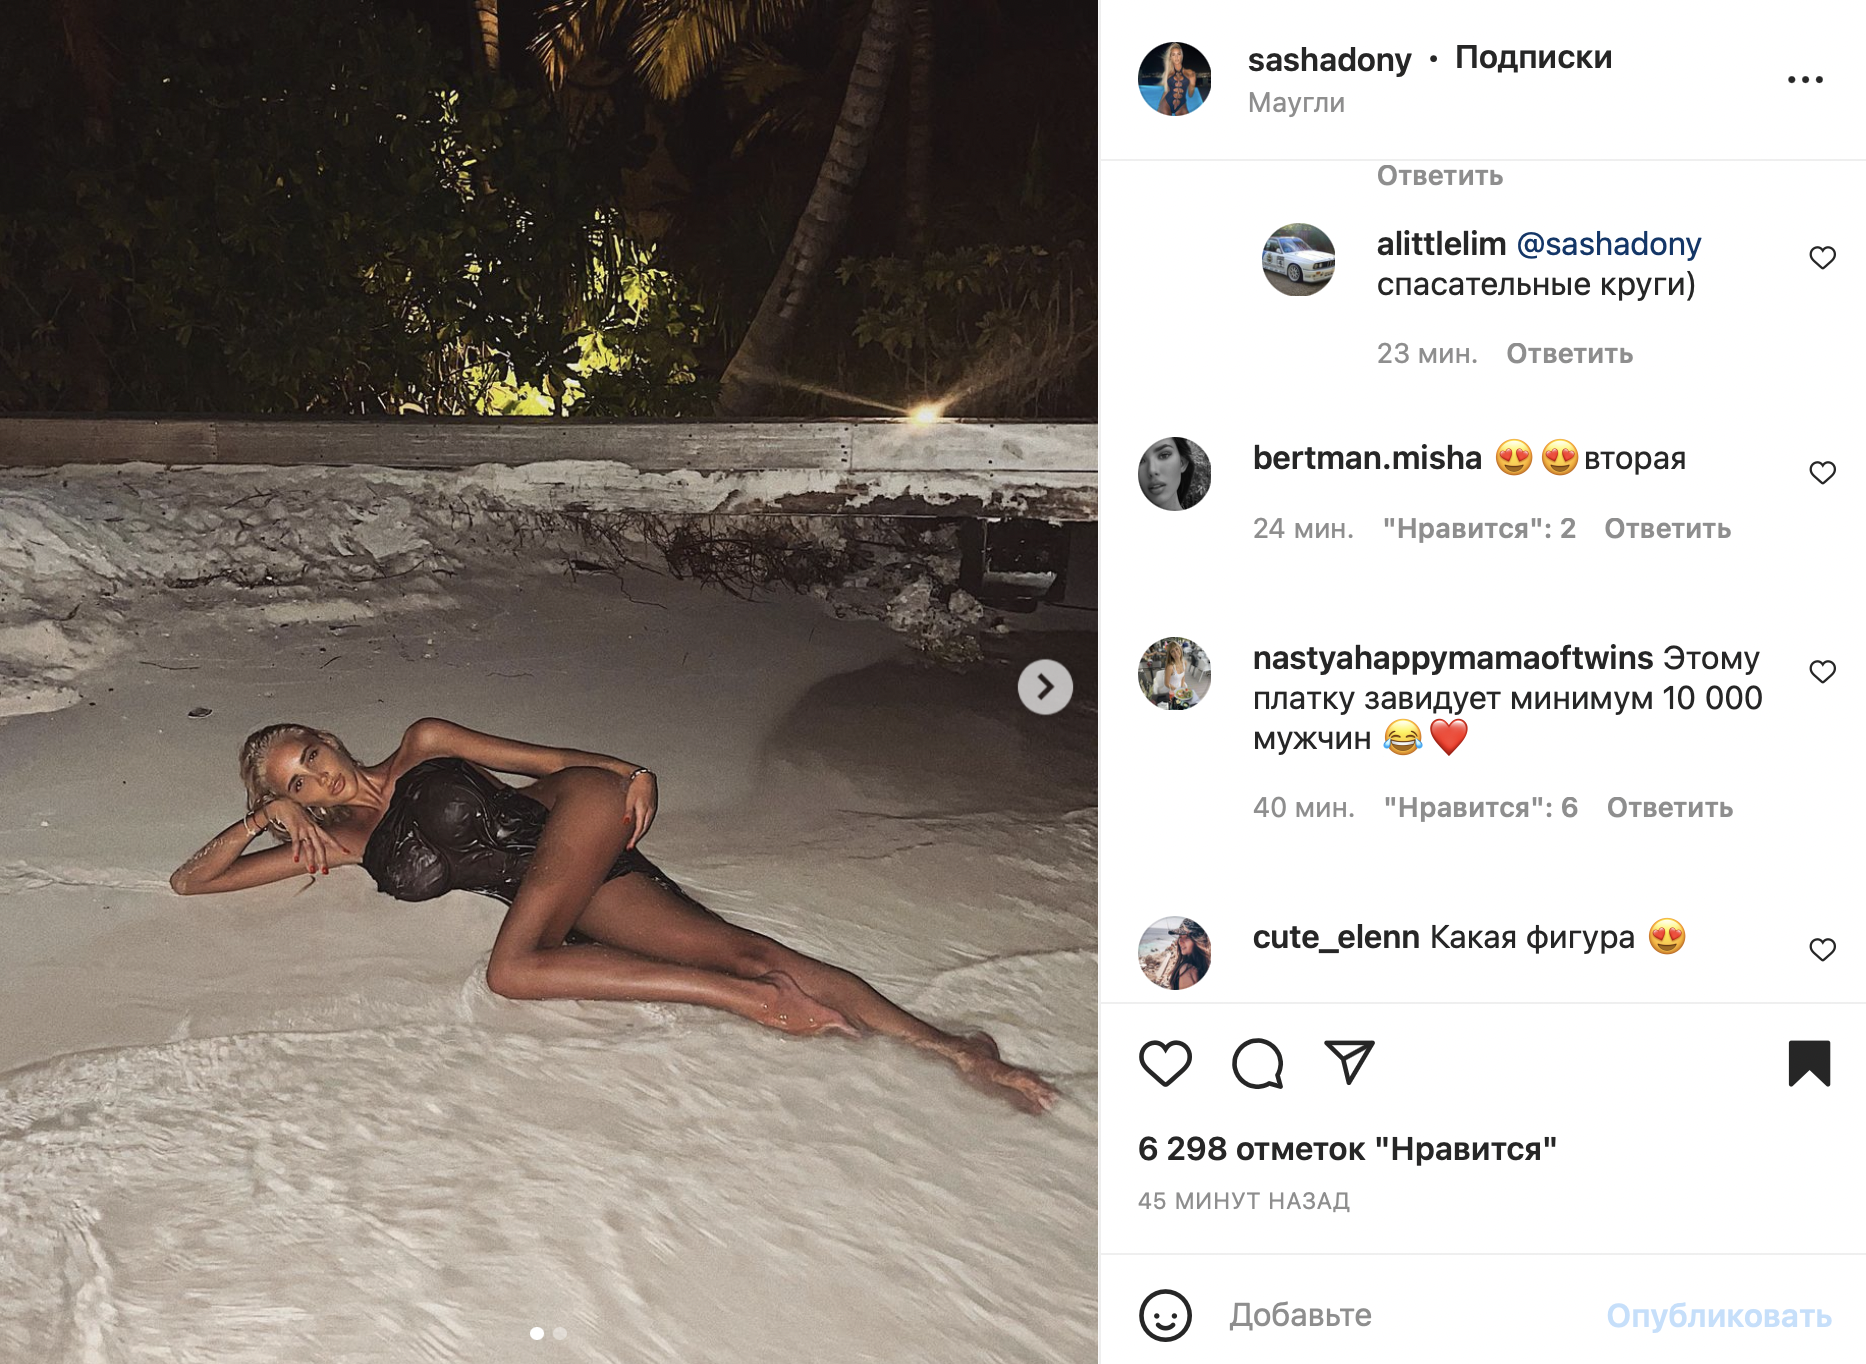Click the add comment input field
This screenshot has height=1364, width=1866.
[x=1400, y=1315]
